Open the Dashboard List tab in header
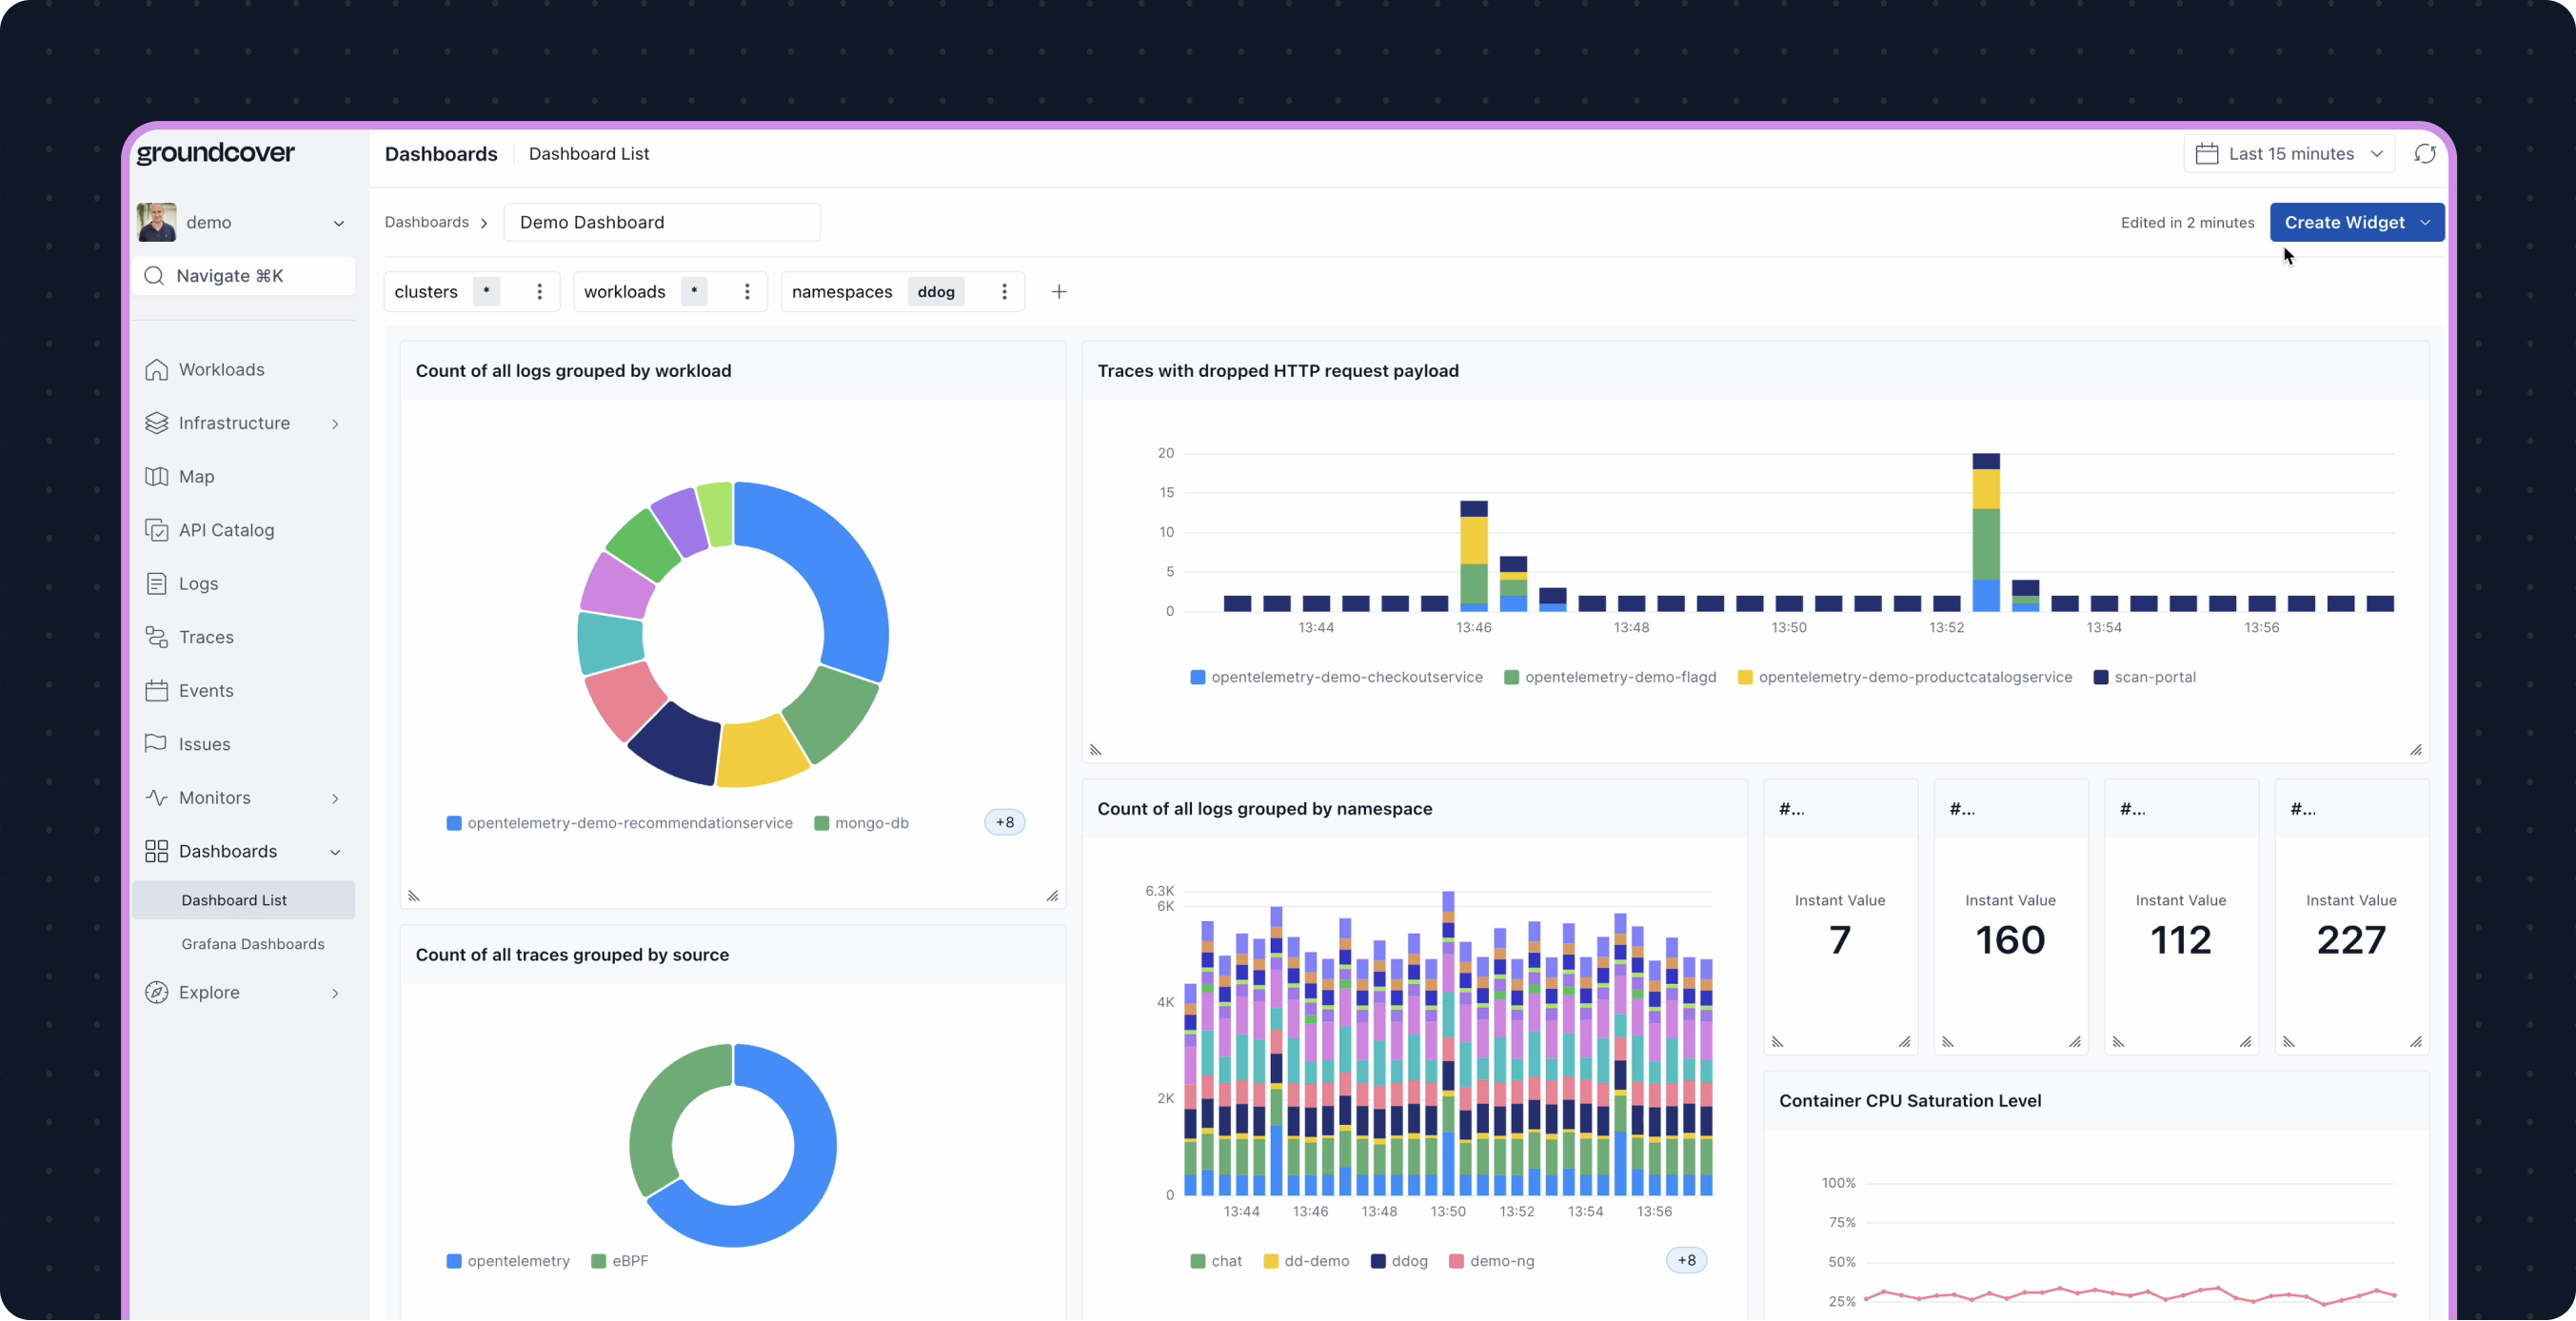Screen dimensions: 2576x1321 [589, 154]
